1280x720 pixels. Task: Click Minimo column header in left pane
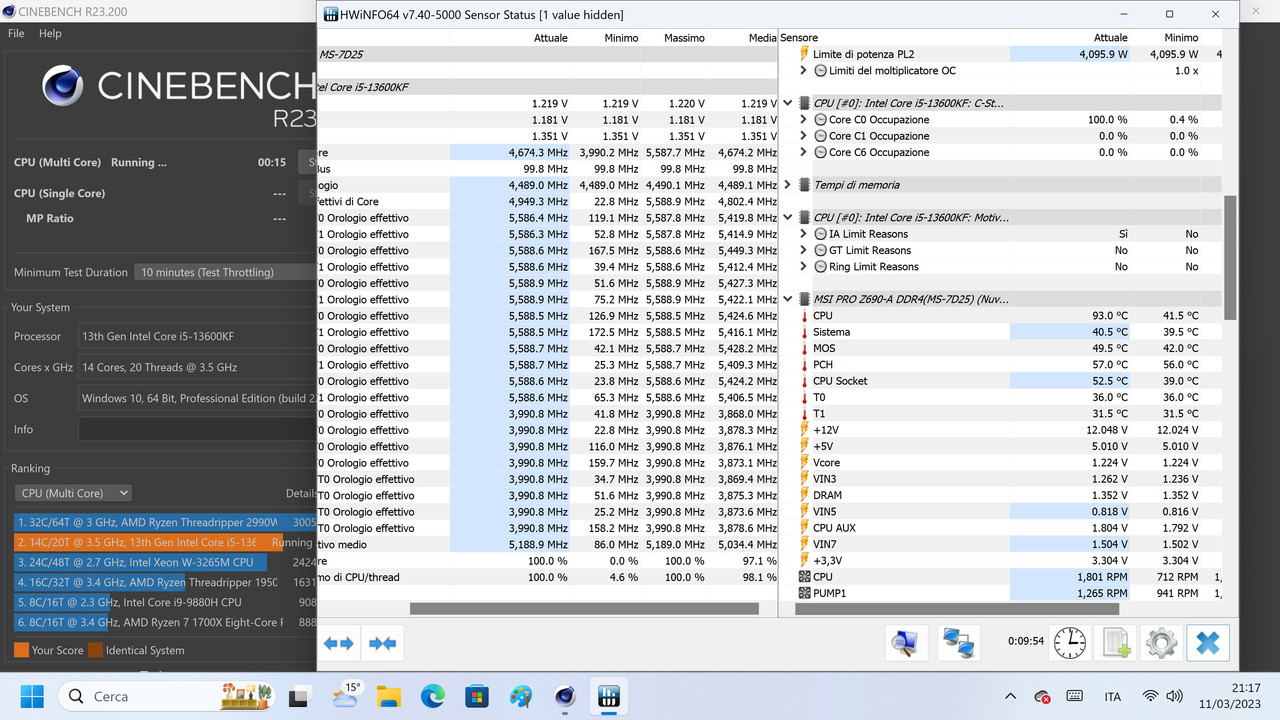(621, 38)
